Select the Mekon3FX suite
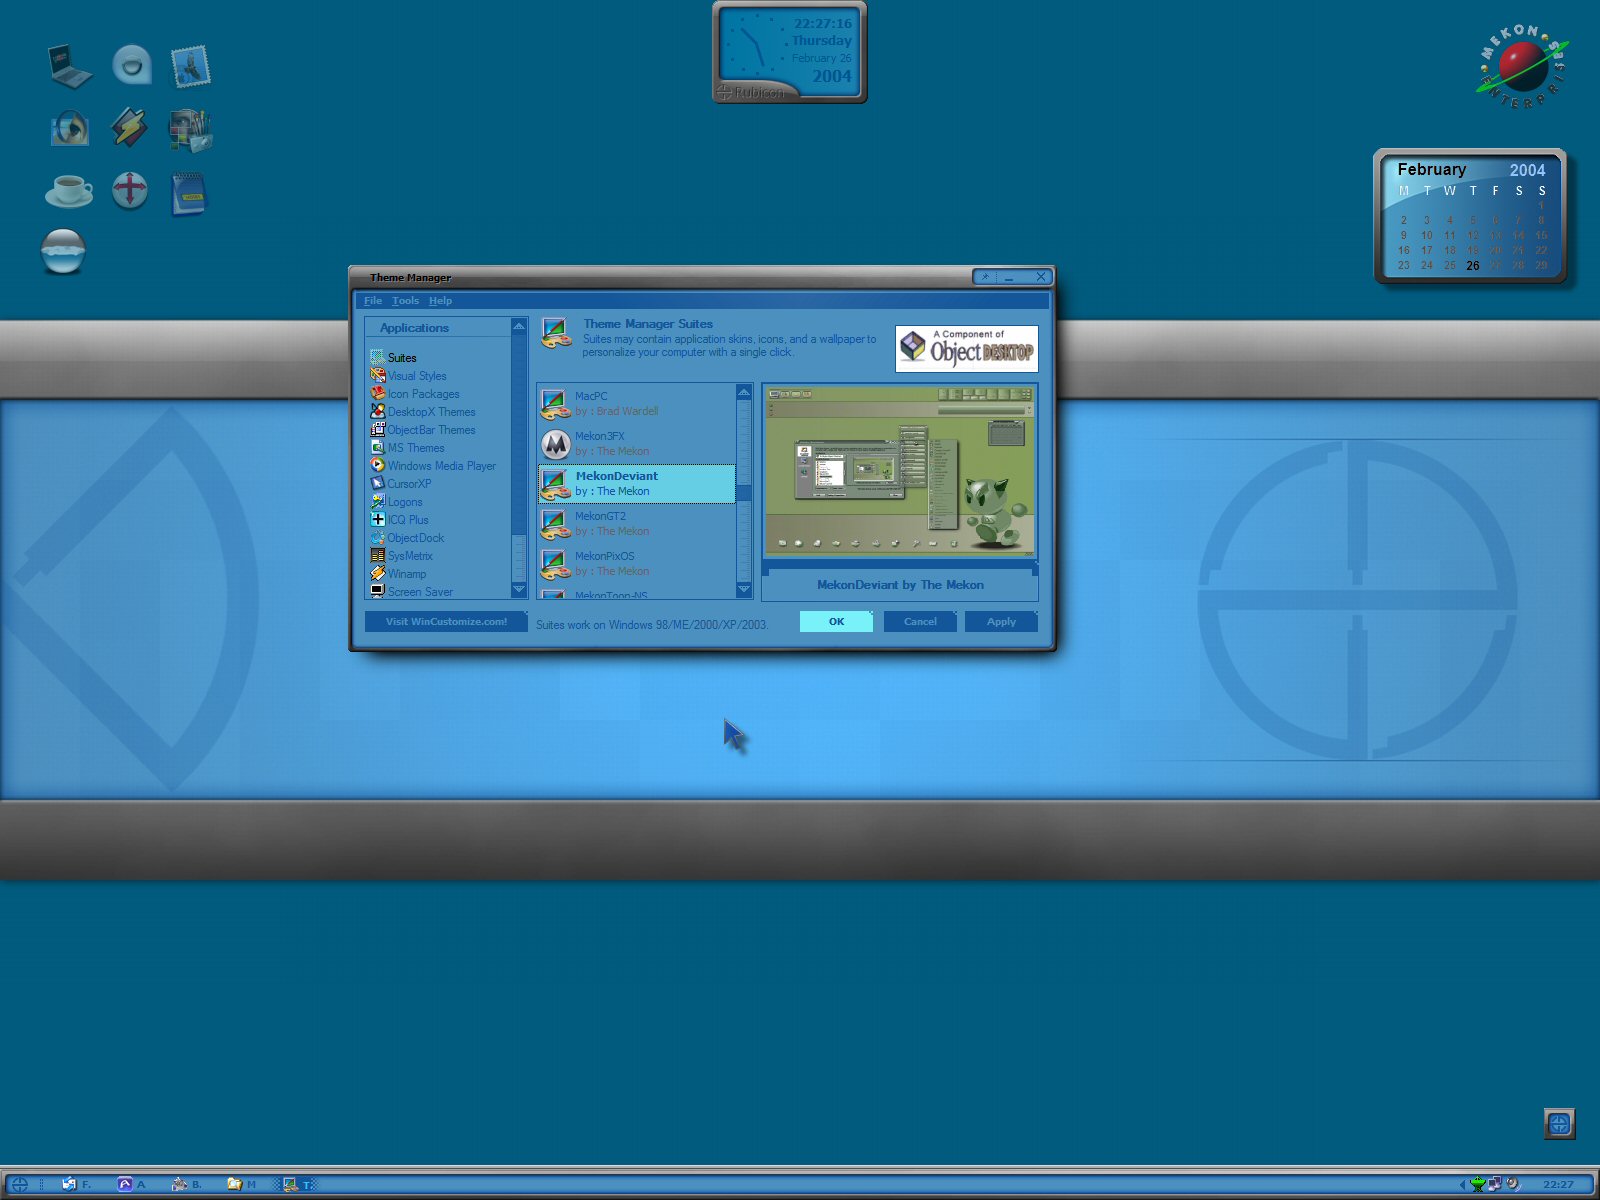This screenshot has width=1600, height=1200. pos(637,443)
